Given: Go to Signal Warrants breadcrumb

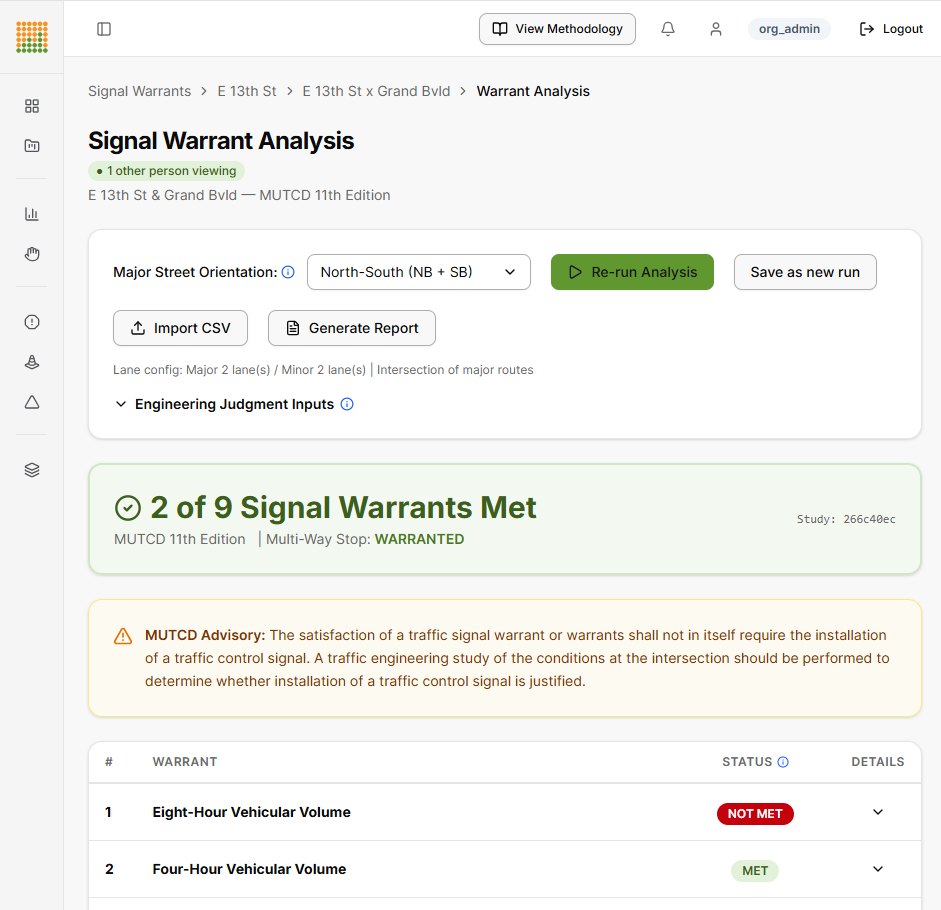Looking at the screenshot, I should point(139,91).
